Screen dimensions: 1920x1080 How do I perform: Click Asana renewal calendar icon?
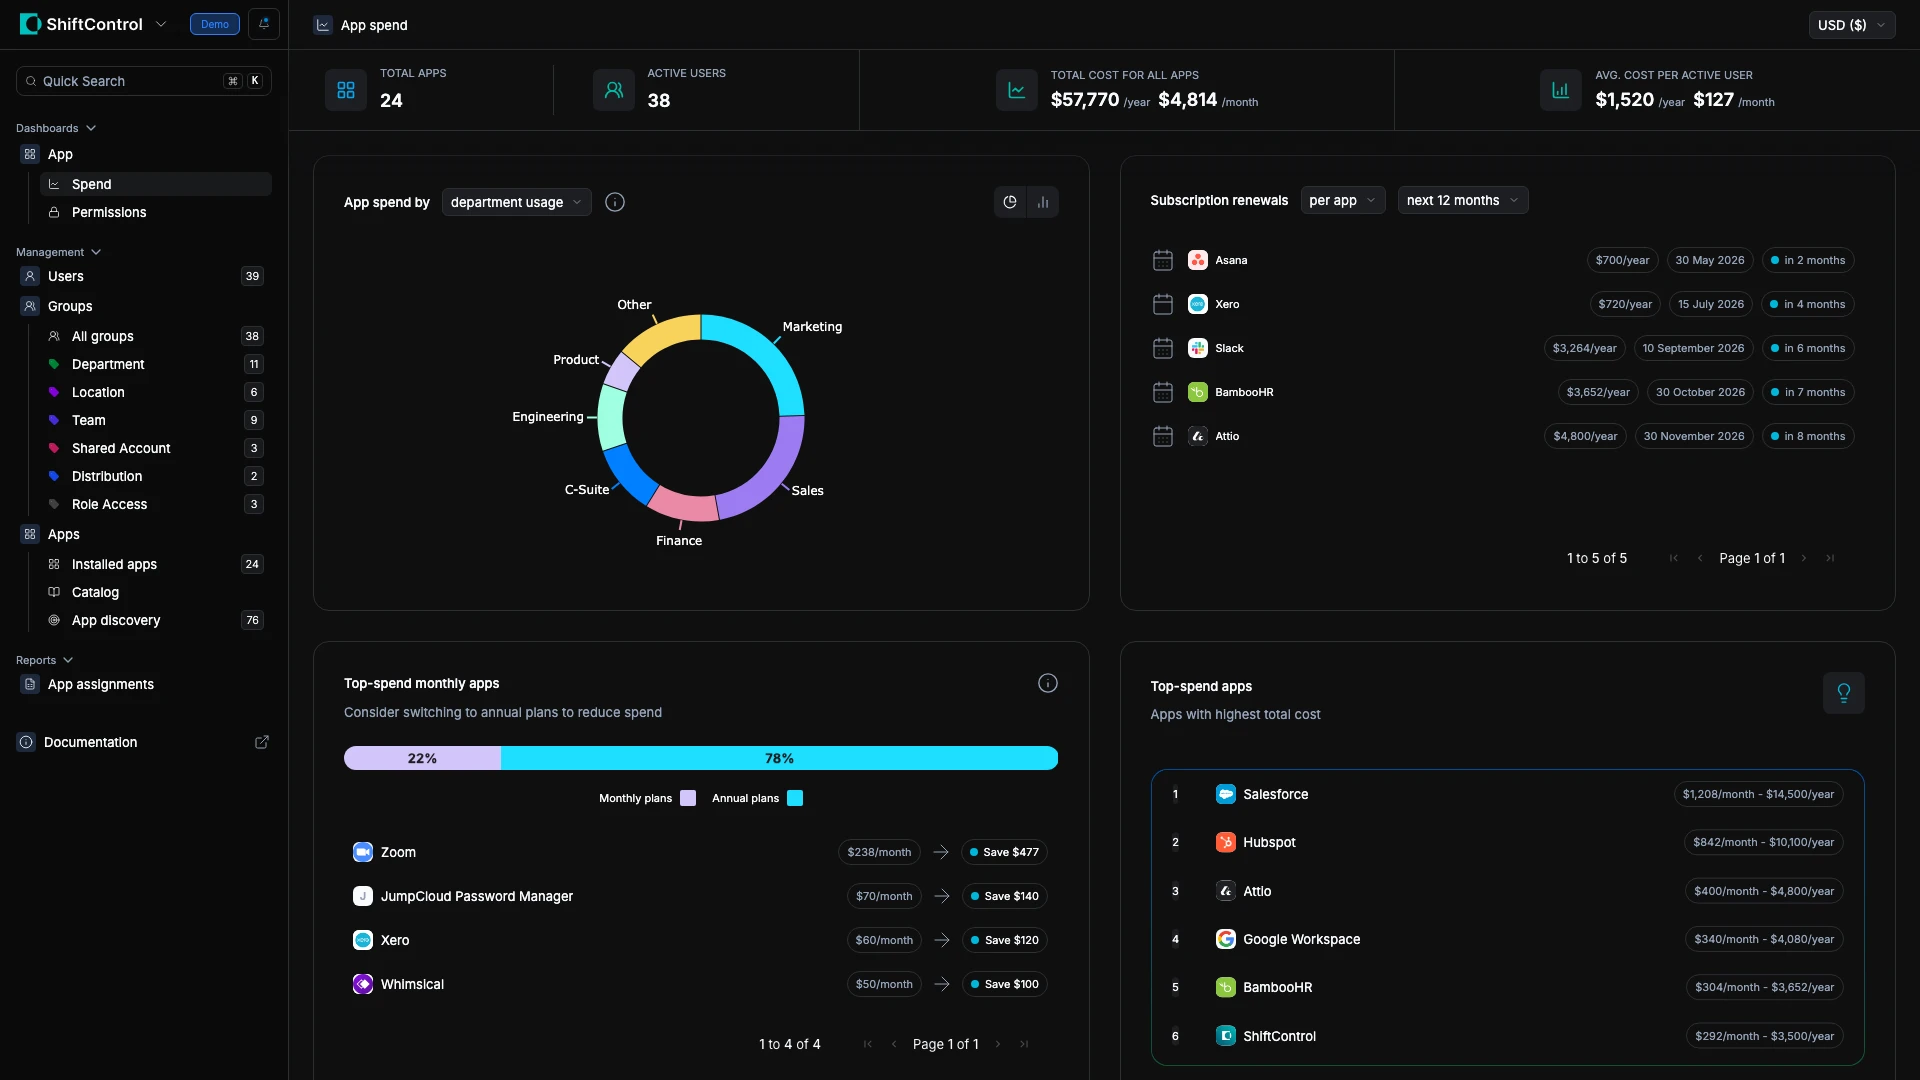[x=1162, y=260]
